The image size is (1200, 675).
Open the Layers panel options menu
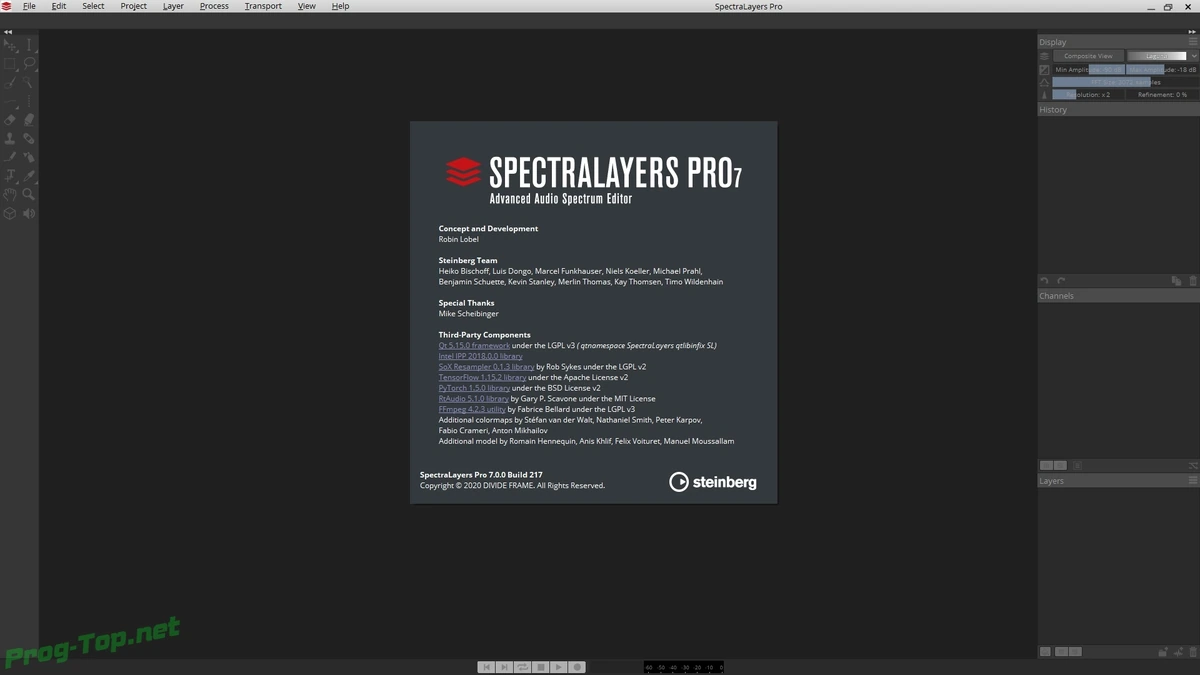point(1193,481)
